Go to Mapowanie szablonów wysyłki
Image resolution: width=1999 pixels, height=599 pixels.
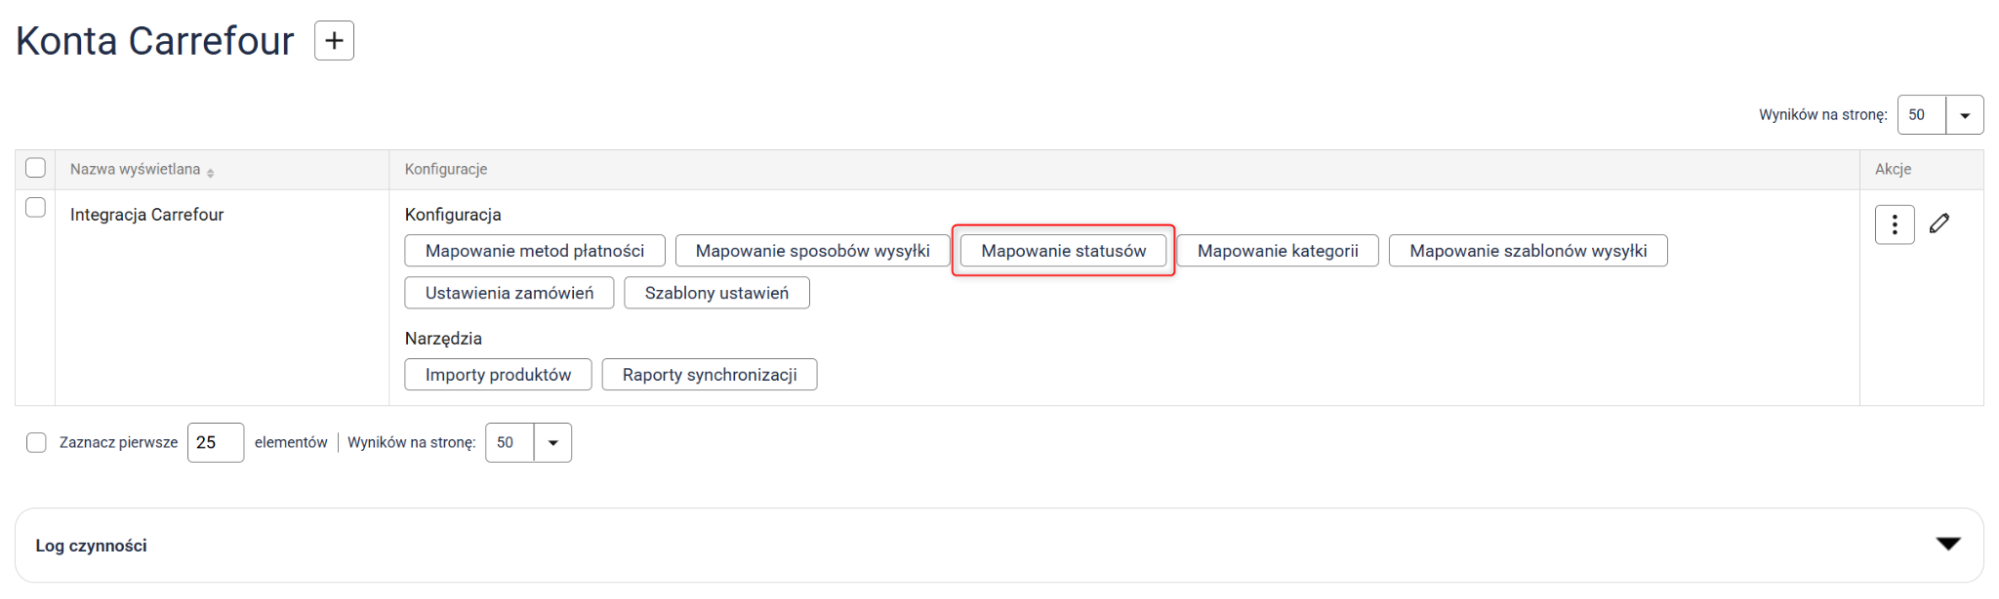[1527, 251]
